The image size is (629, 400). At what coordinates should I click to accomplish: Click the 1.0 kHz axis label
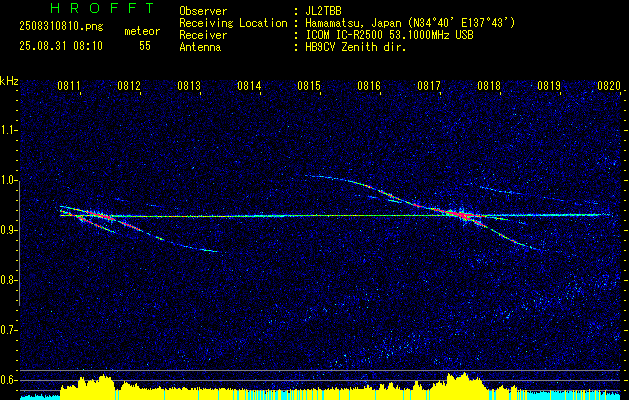(8, 180)
